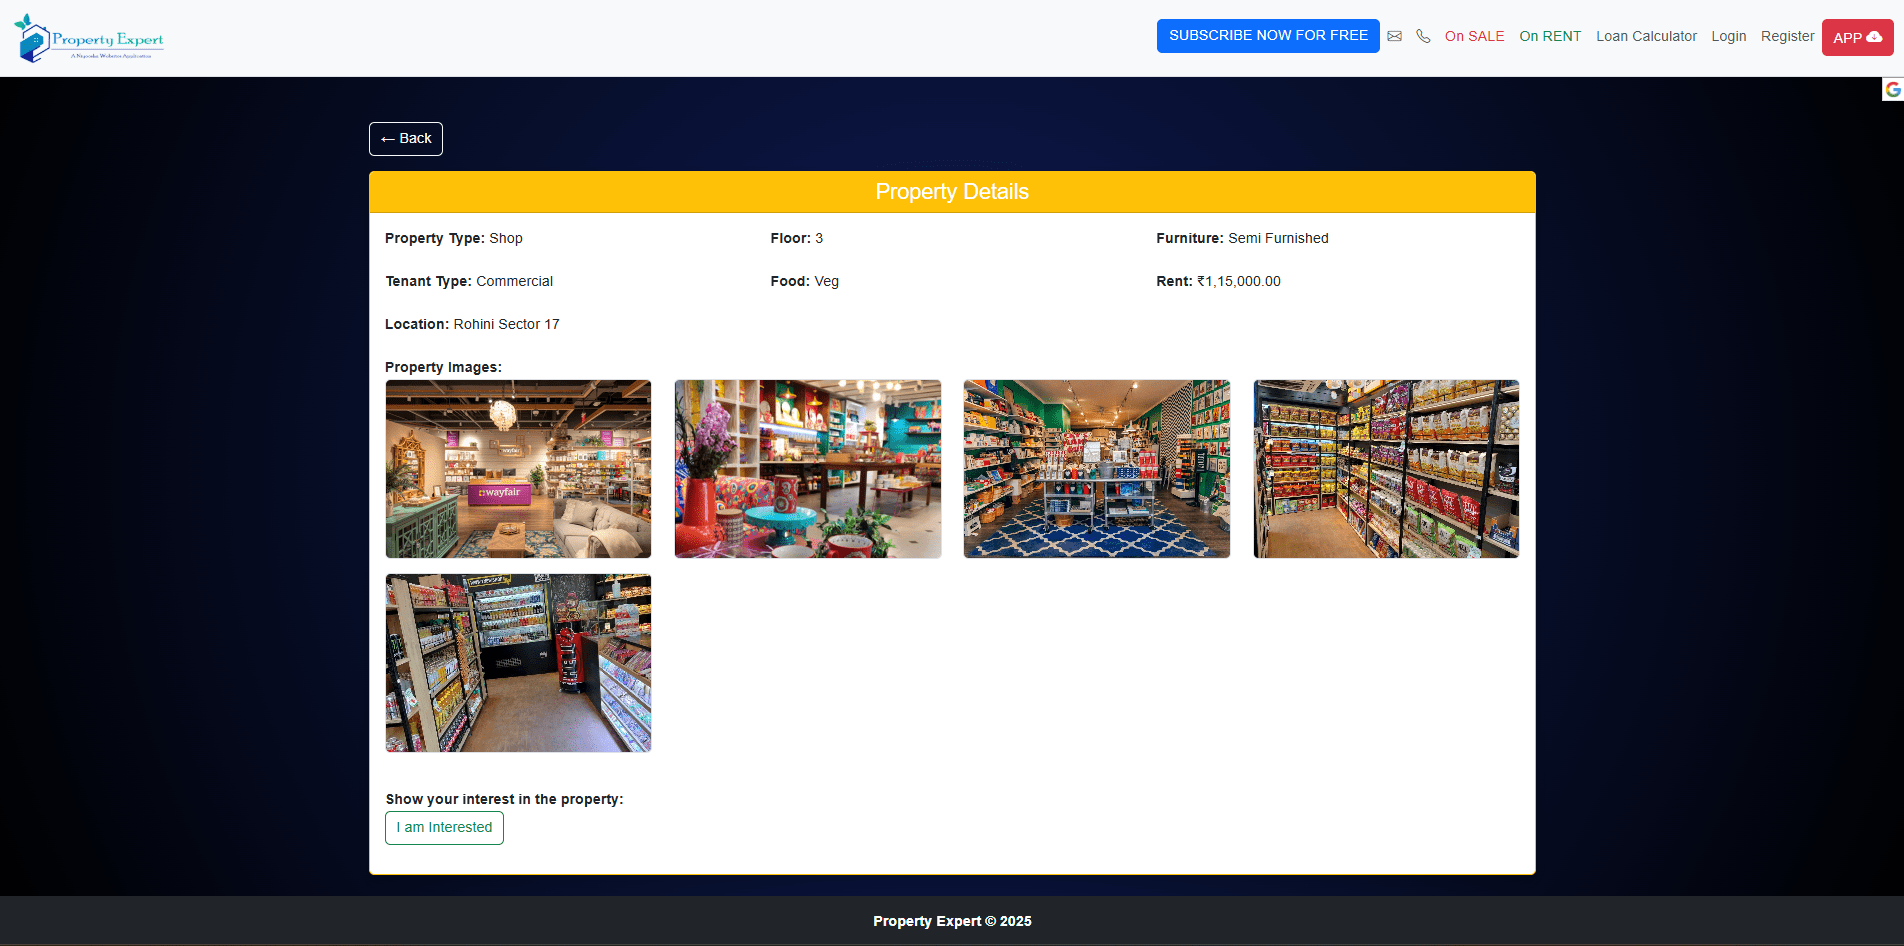Click the I am Interested button
Viewport: 1904px width, 946px height.
click(444, 828)
